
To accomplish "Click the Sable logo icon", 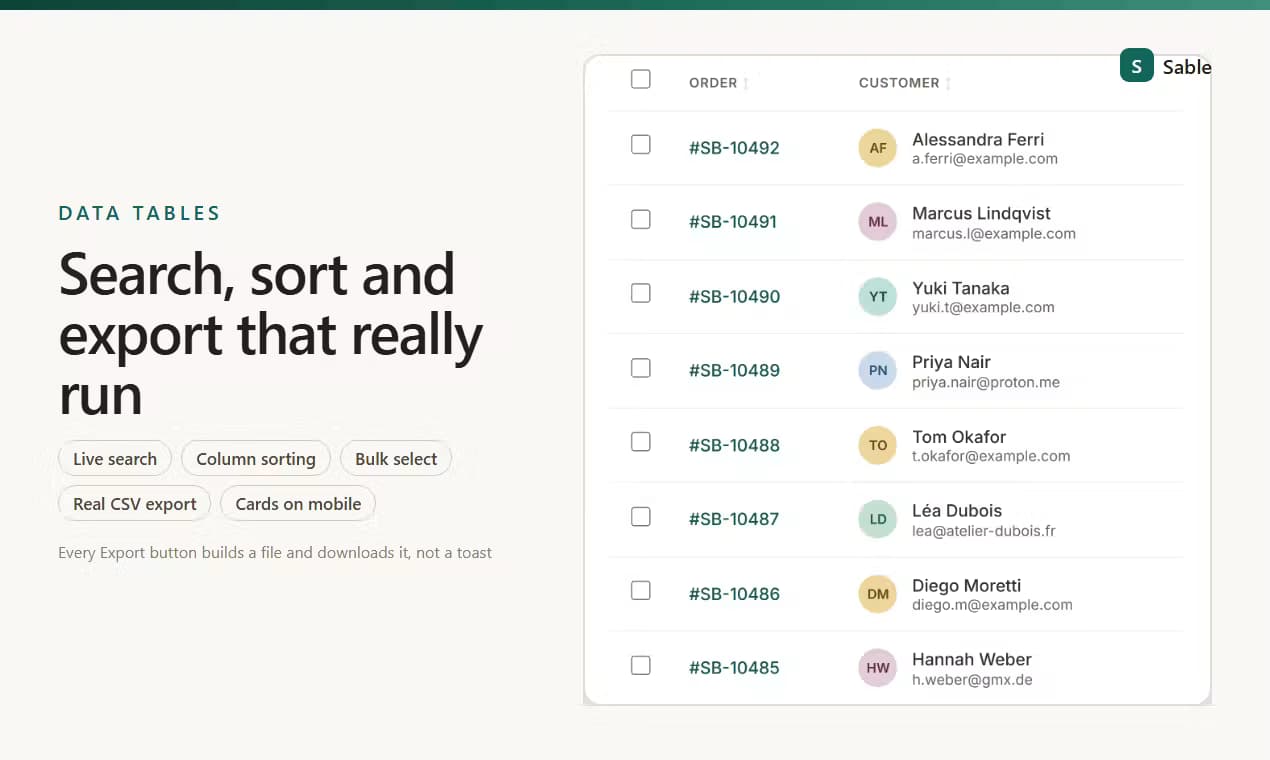I will [1137, 65].
